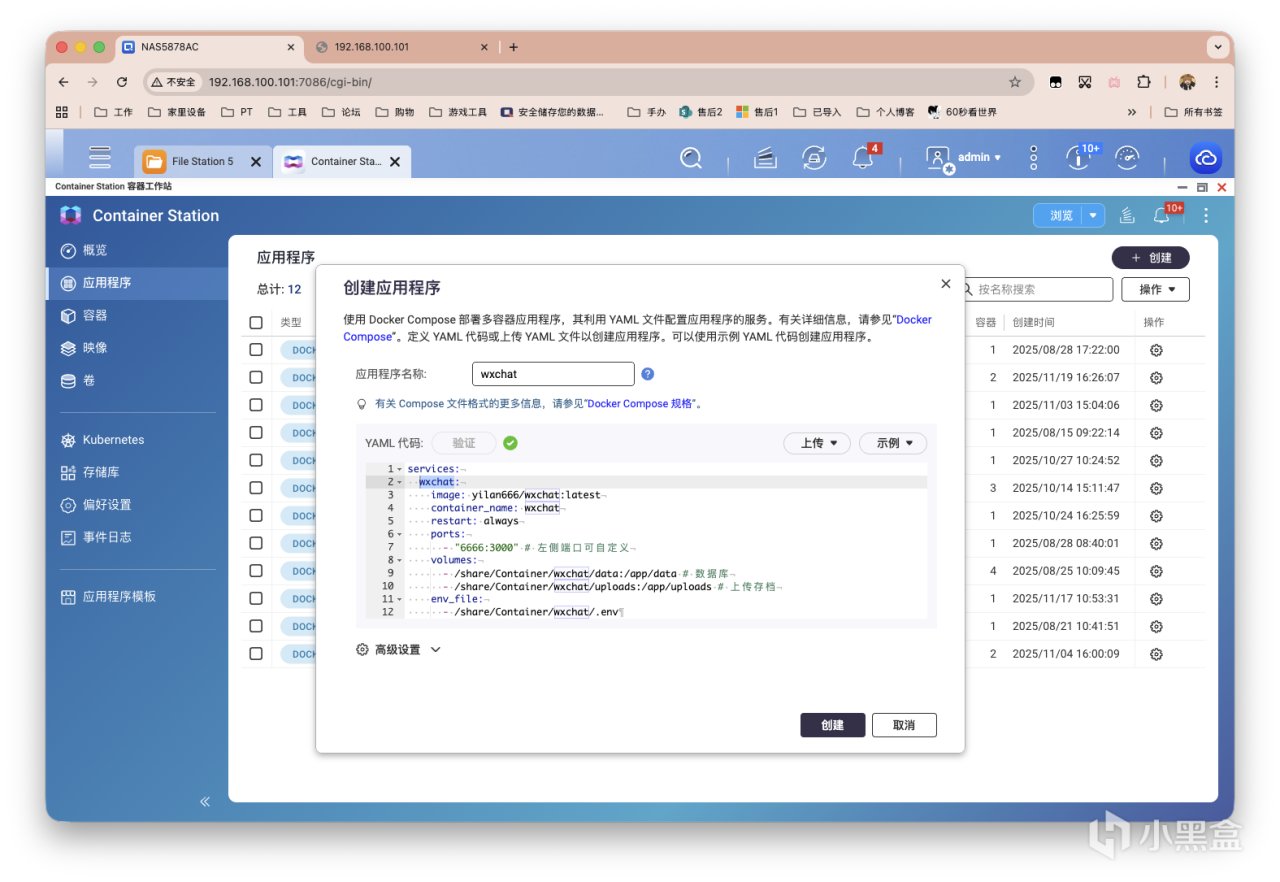Screen dimensions: 1280x882
Task: Click 取消 to cancel the dialog
Action: tap(904, 725)
